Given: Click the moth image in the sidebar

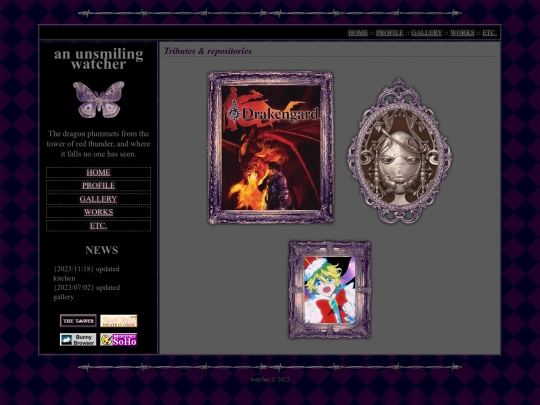Looking at the screenshot, I should tap(99, 100).
